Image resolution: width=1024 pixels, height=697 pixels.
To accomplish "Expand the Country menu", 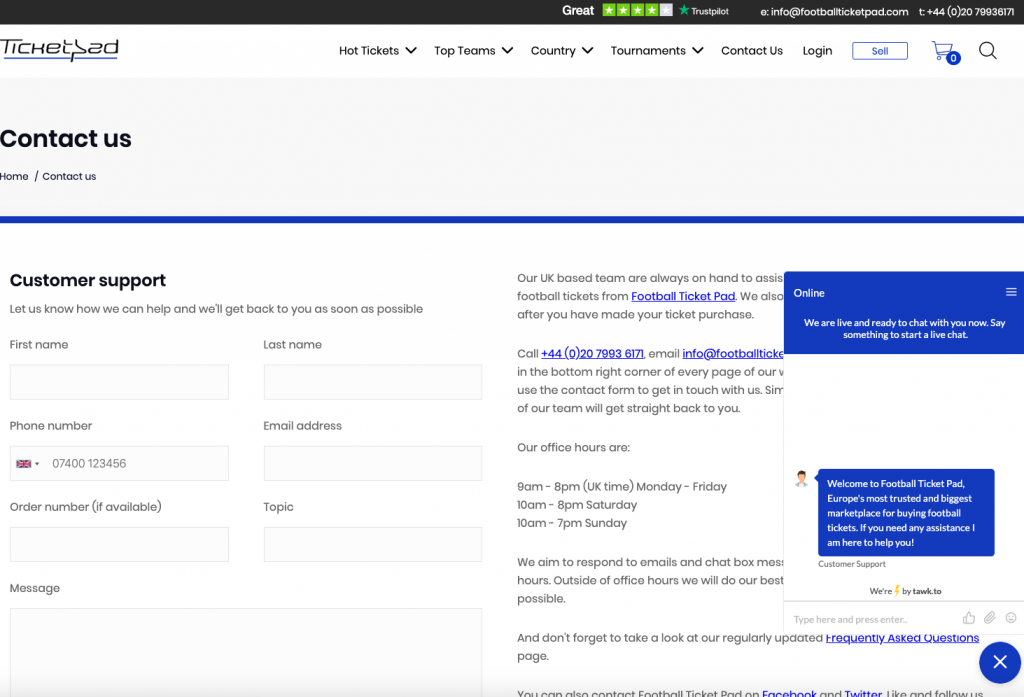I will (x=562, y=50).
